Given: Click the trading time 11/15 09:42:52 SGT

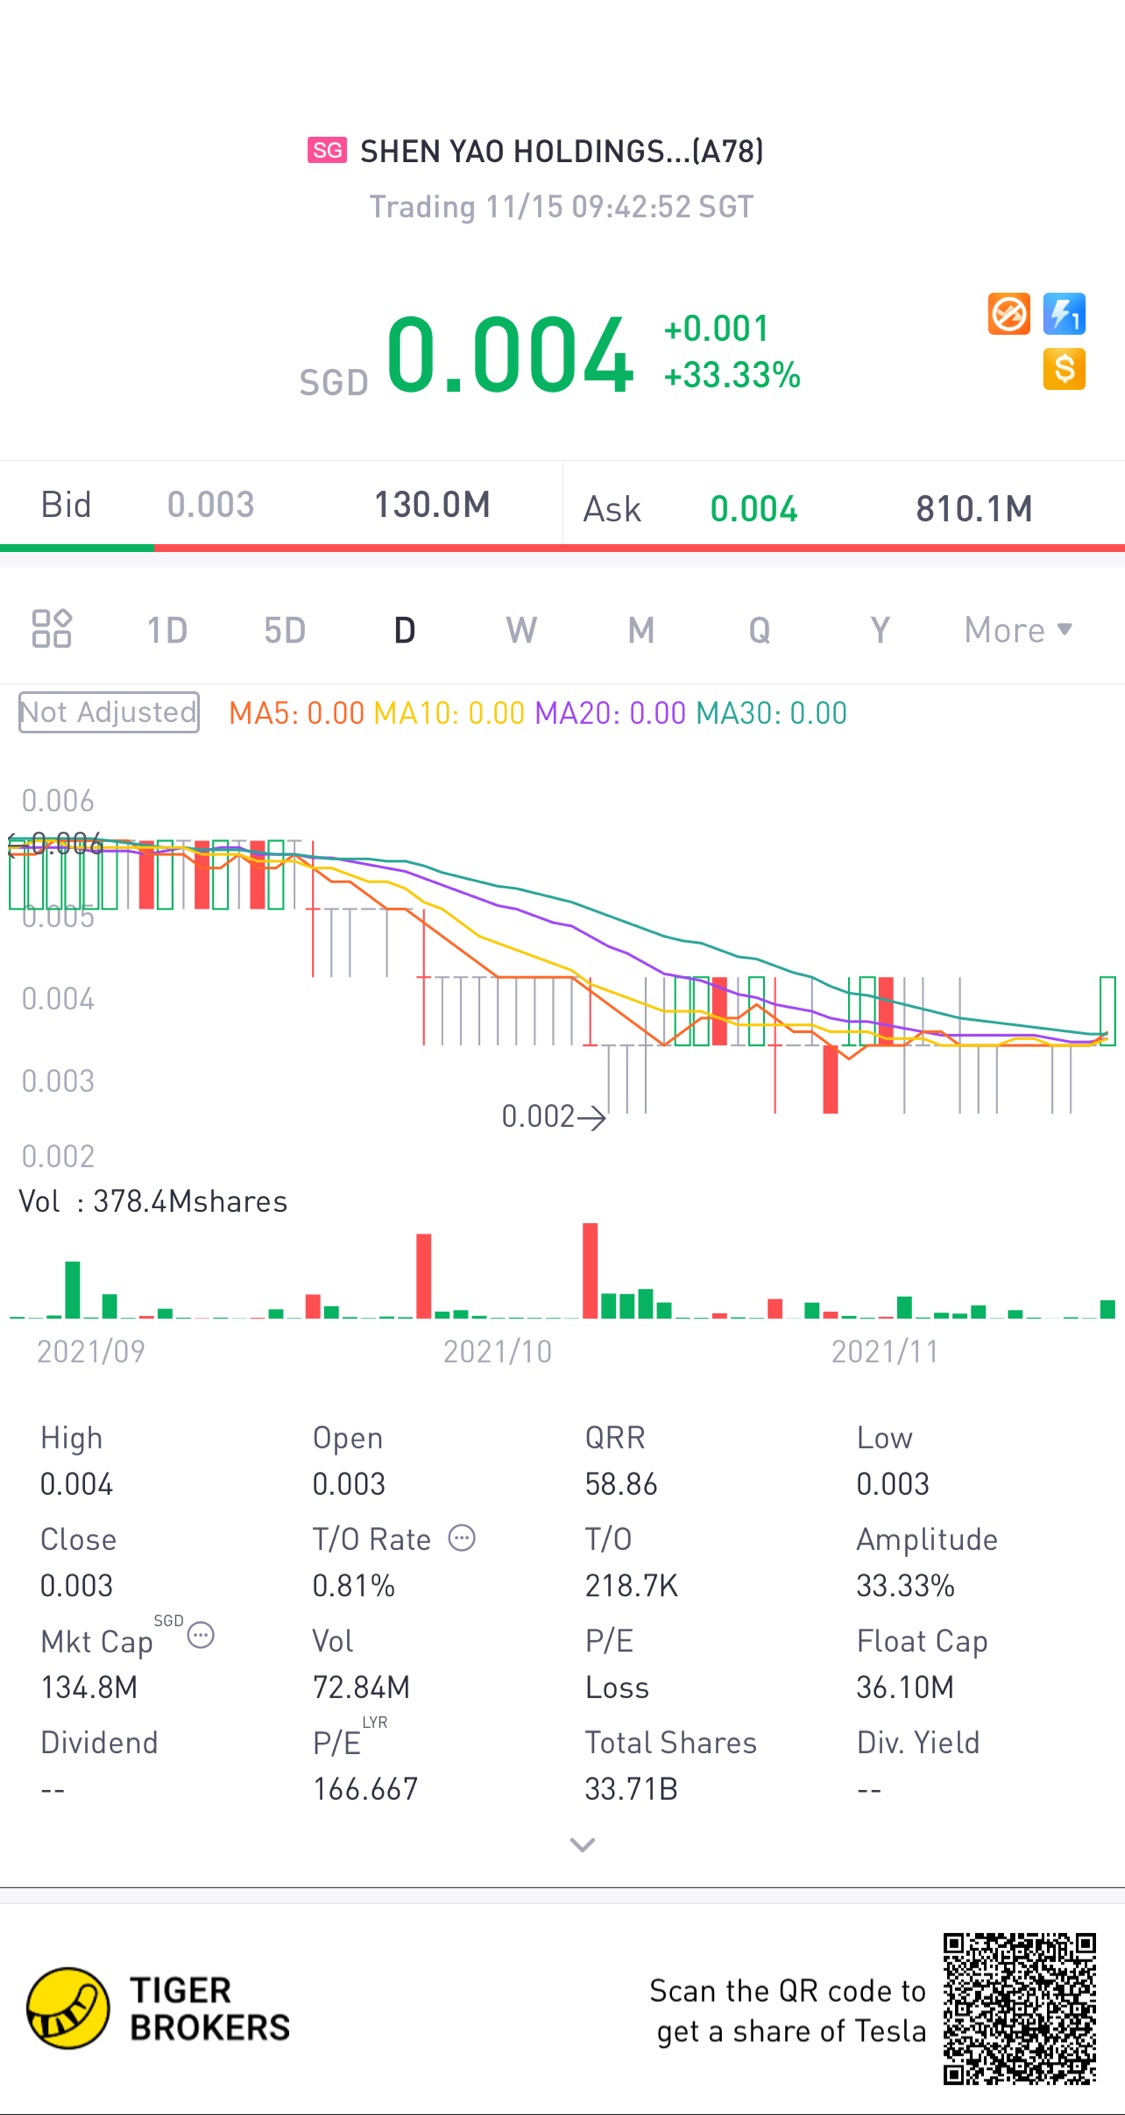Looking at the screenshot, I should (x=561, y=207).
